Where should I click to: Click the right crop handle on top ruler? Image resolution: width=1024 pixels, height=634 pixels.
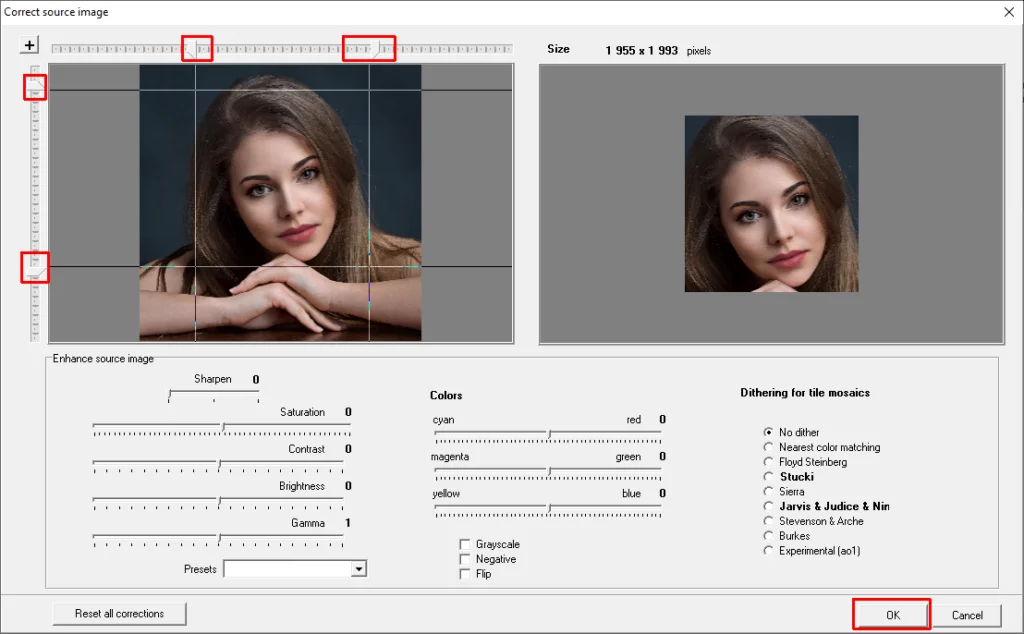pos(377,50)
